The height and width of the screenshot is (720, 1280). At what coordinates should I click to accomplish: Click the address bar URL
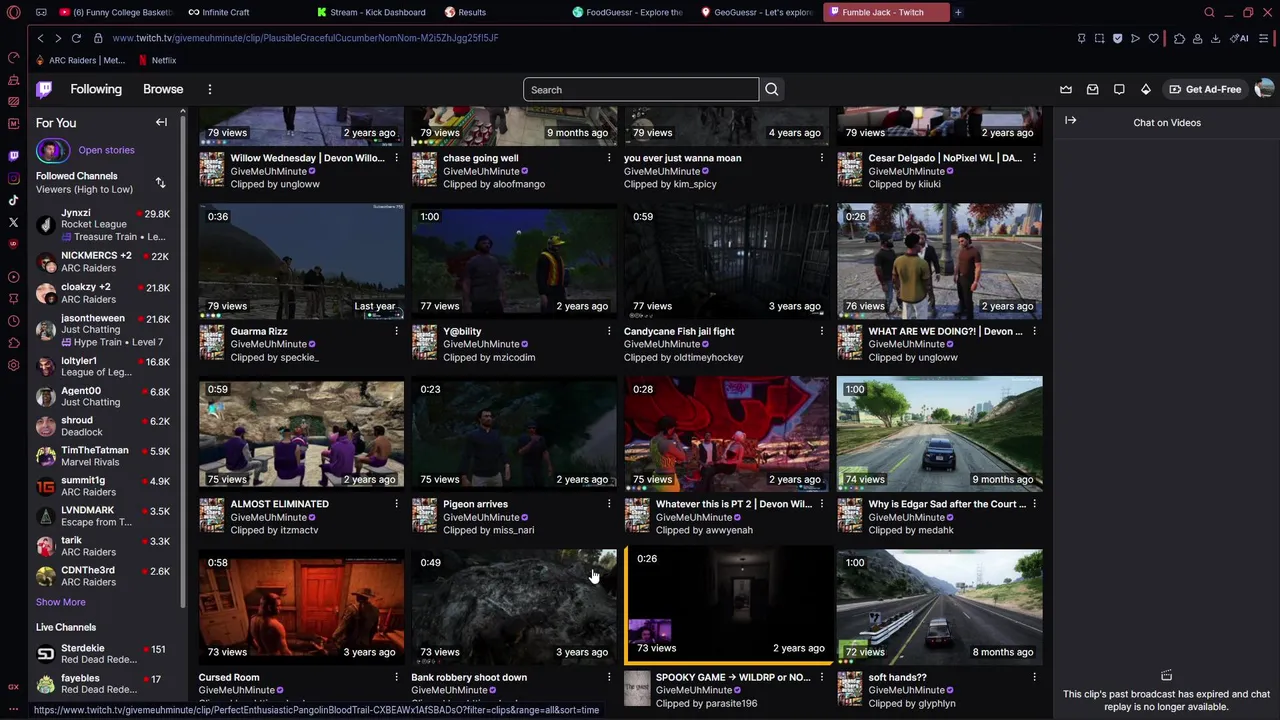point(305,38)
